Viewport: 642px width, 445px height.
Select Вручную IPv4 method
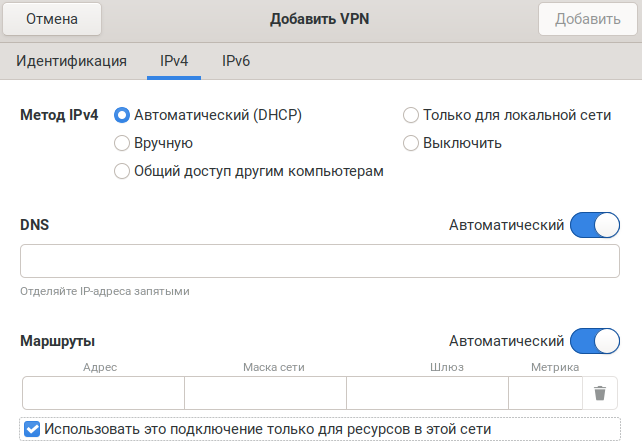pyautogui.click(x=122, y=143)
